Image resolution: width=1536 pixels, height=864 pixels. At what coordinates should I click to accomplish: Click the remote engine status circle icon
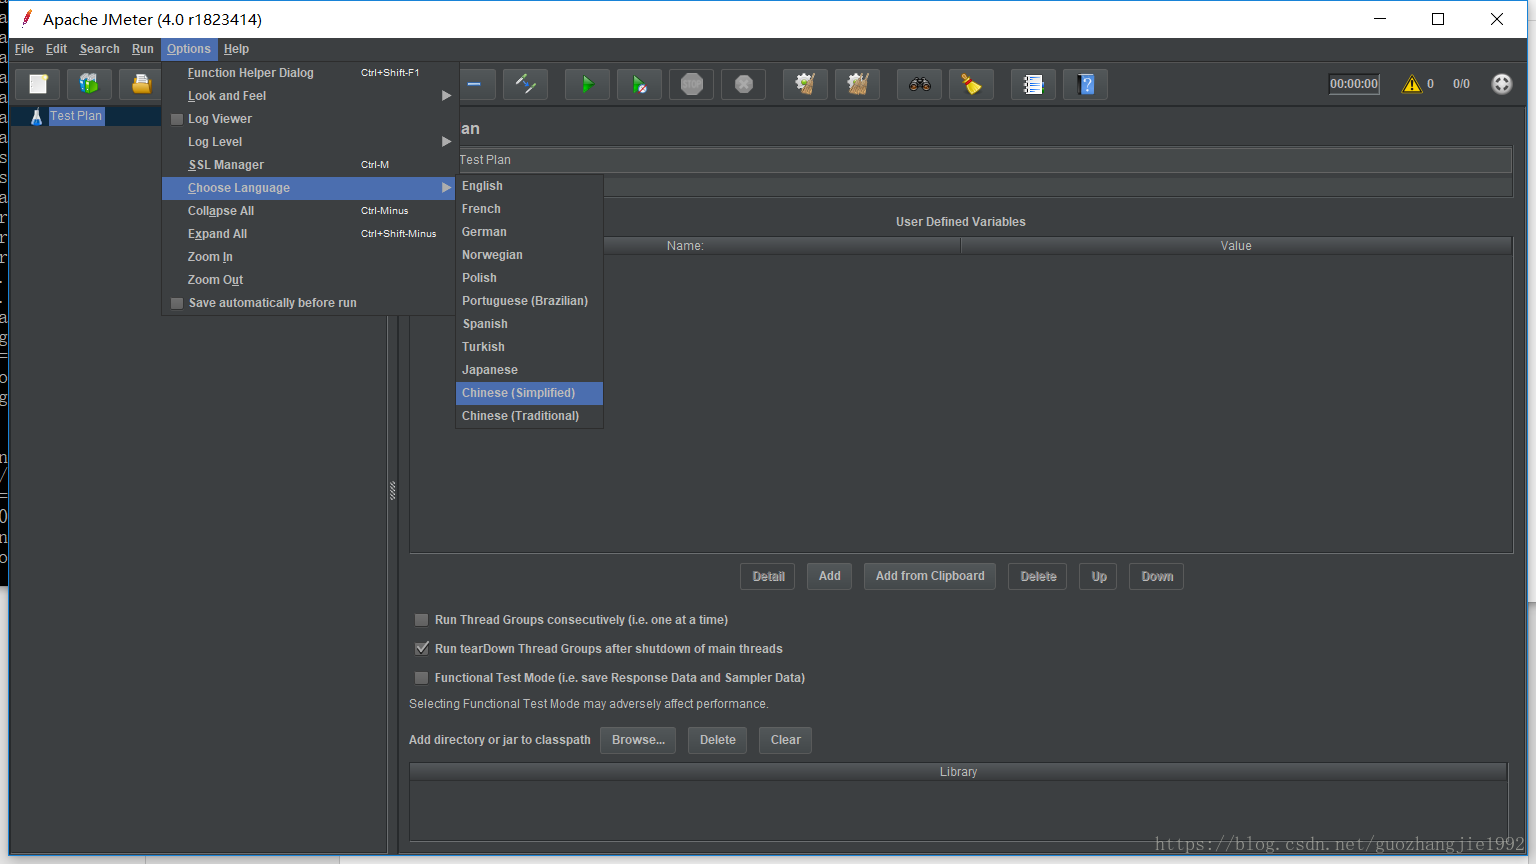coord(1501,84)
